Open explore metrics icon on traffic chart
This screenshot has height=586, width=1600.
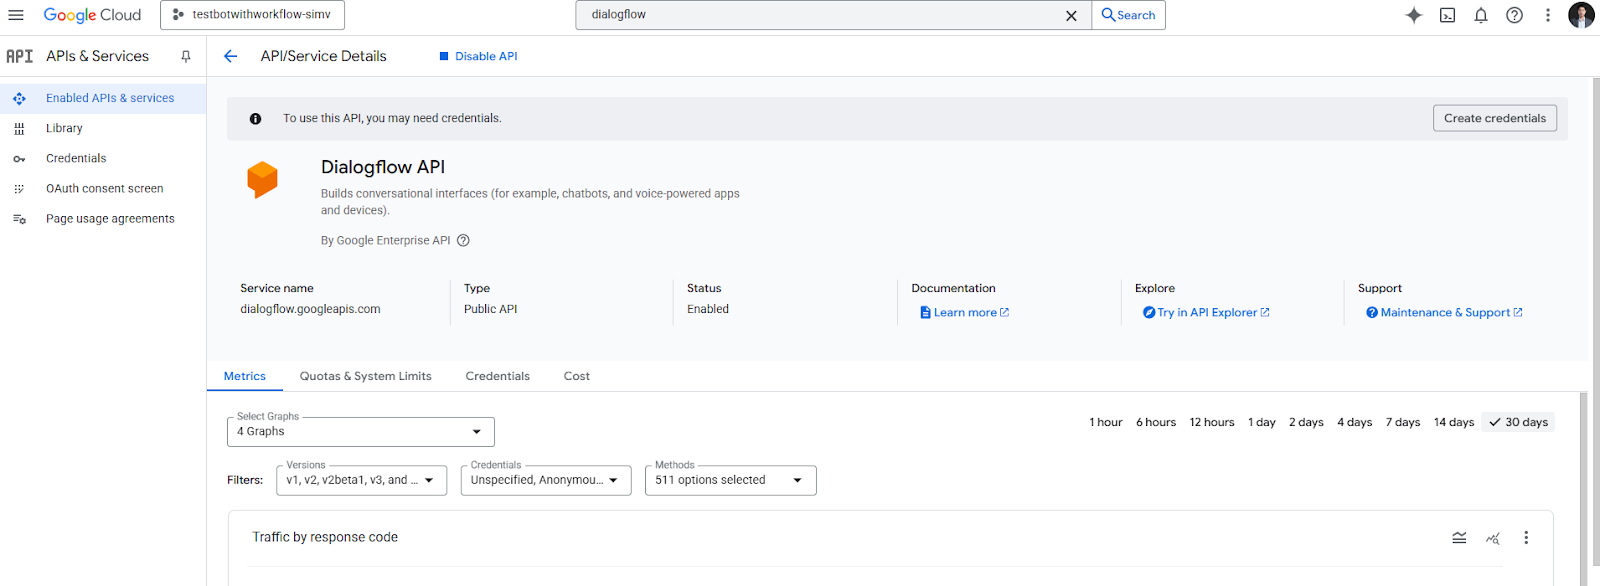(1493, 538)
